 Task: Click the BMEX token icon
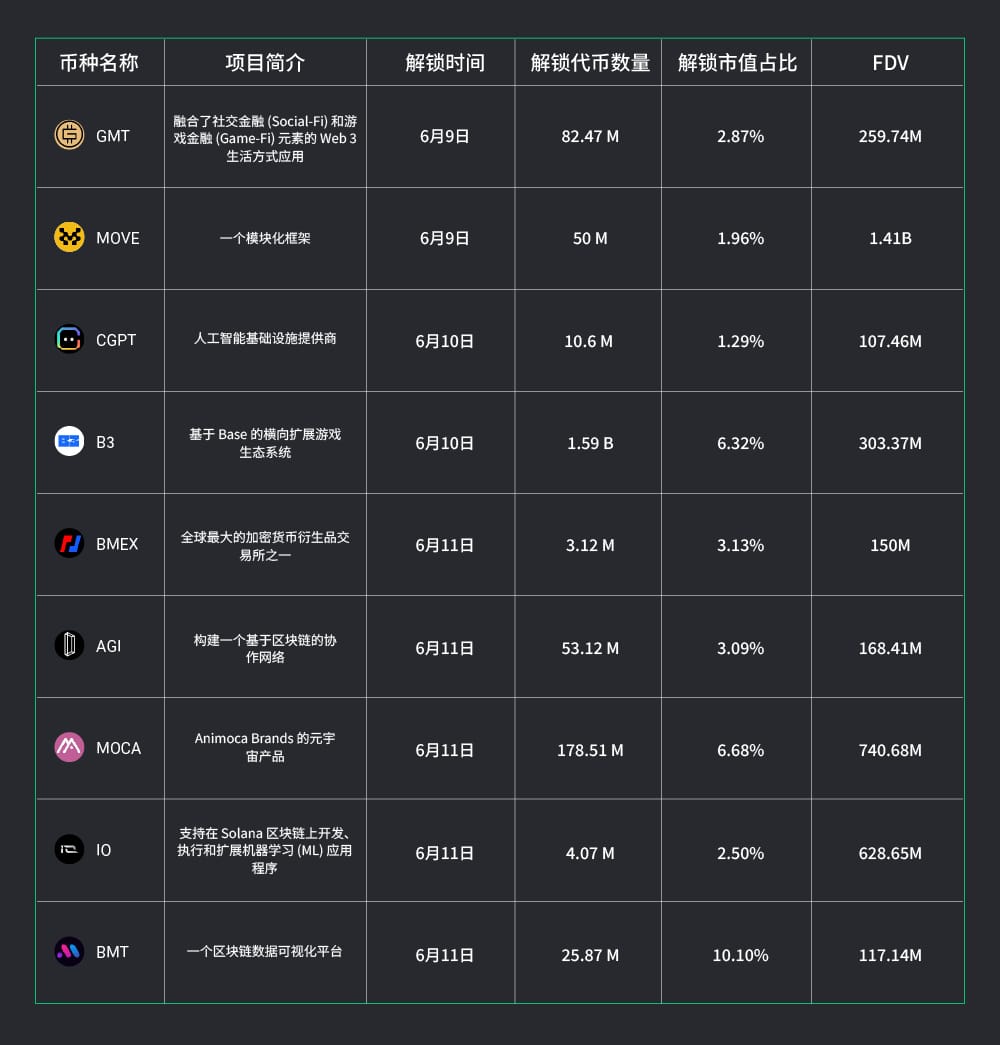point(69,544)
